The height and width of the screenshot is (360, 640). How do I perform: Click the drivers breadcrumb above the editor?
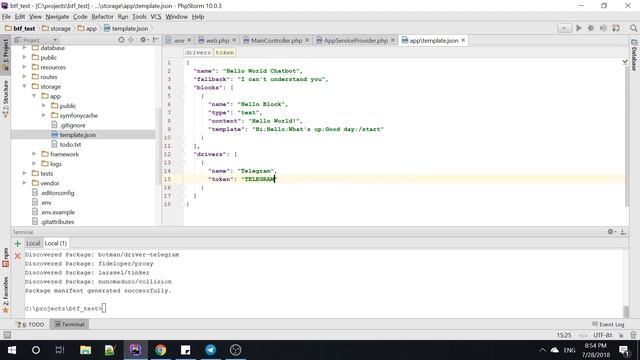tap(198, 53)
